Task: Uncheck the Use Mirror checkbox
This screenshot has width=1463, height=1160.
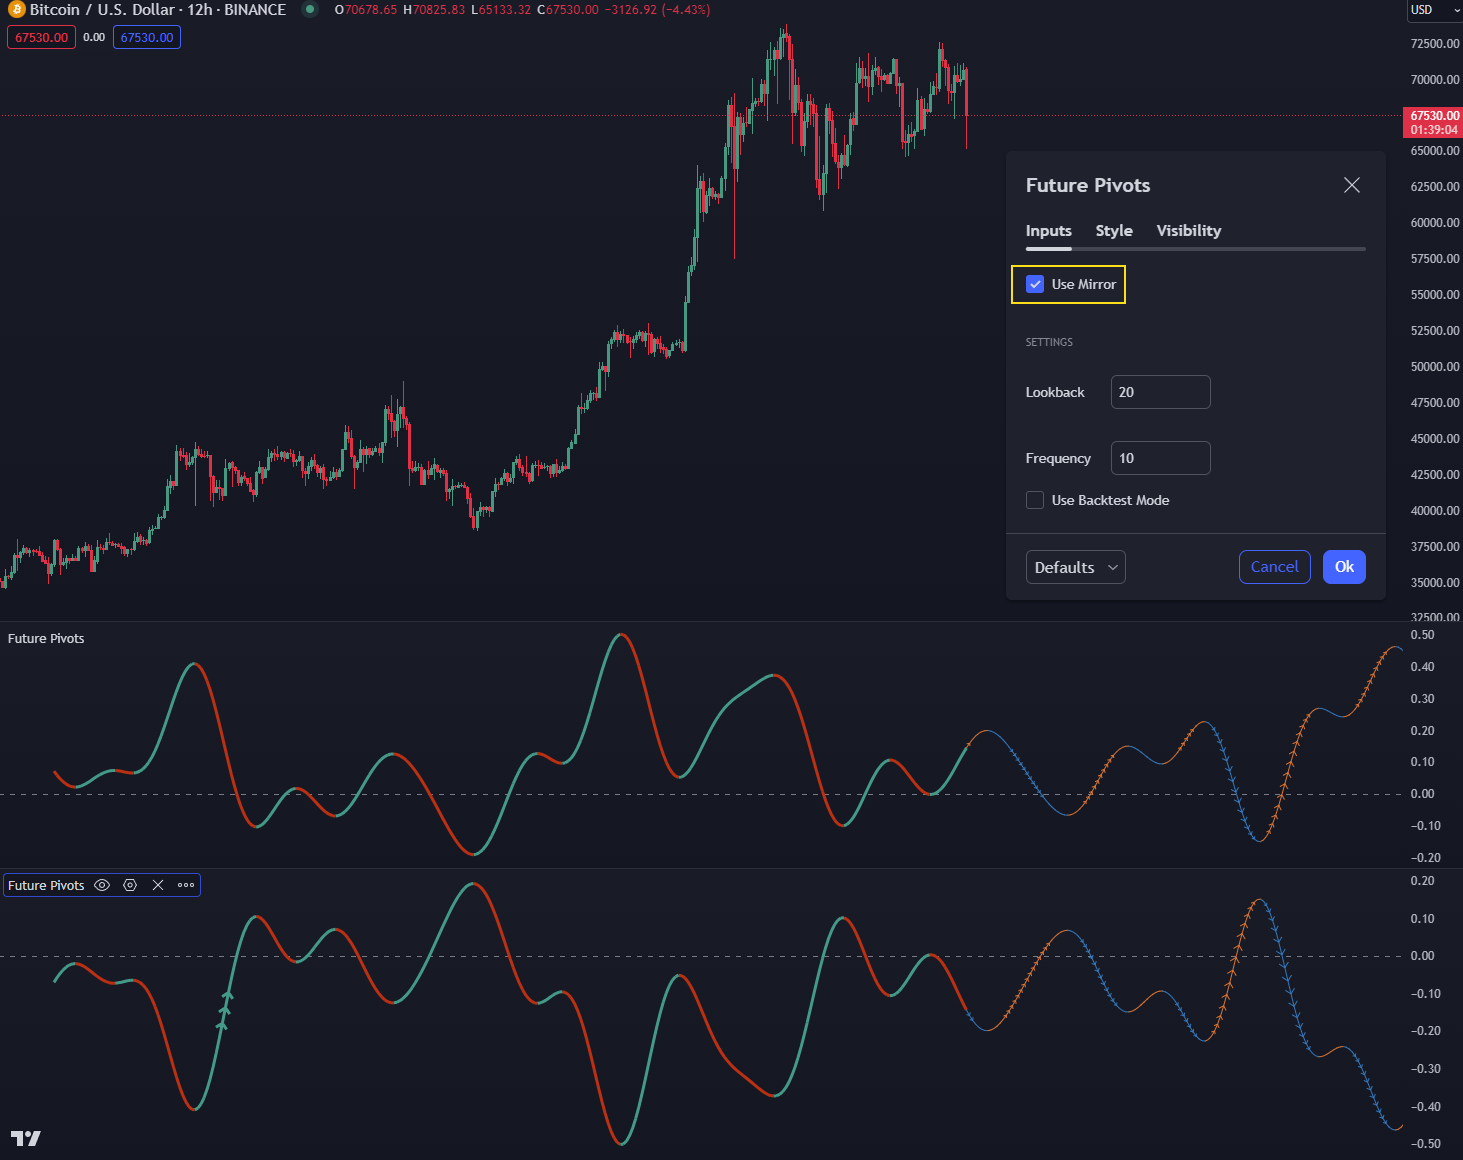Action: click(1035, 284)
